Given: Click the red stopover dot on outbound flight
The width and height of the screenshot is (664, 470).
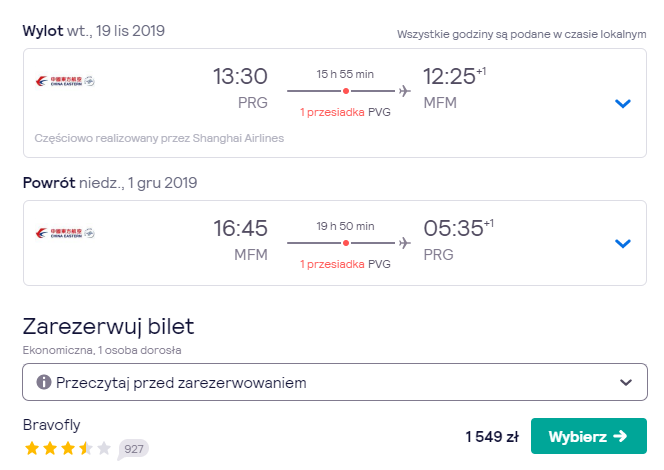Looking at the screenshot, I should [x=346, y=91].
